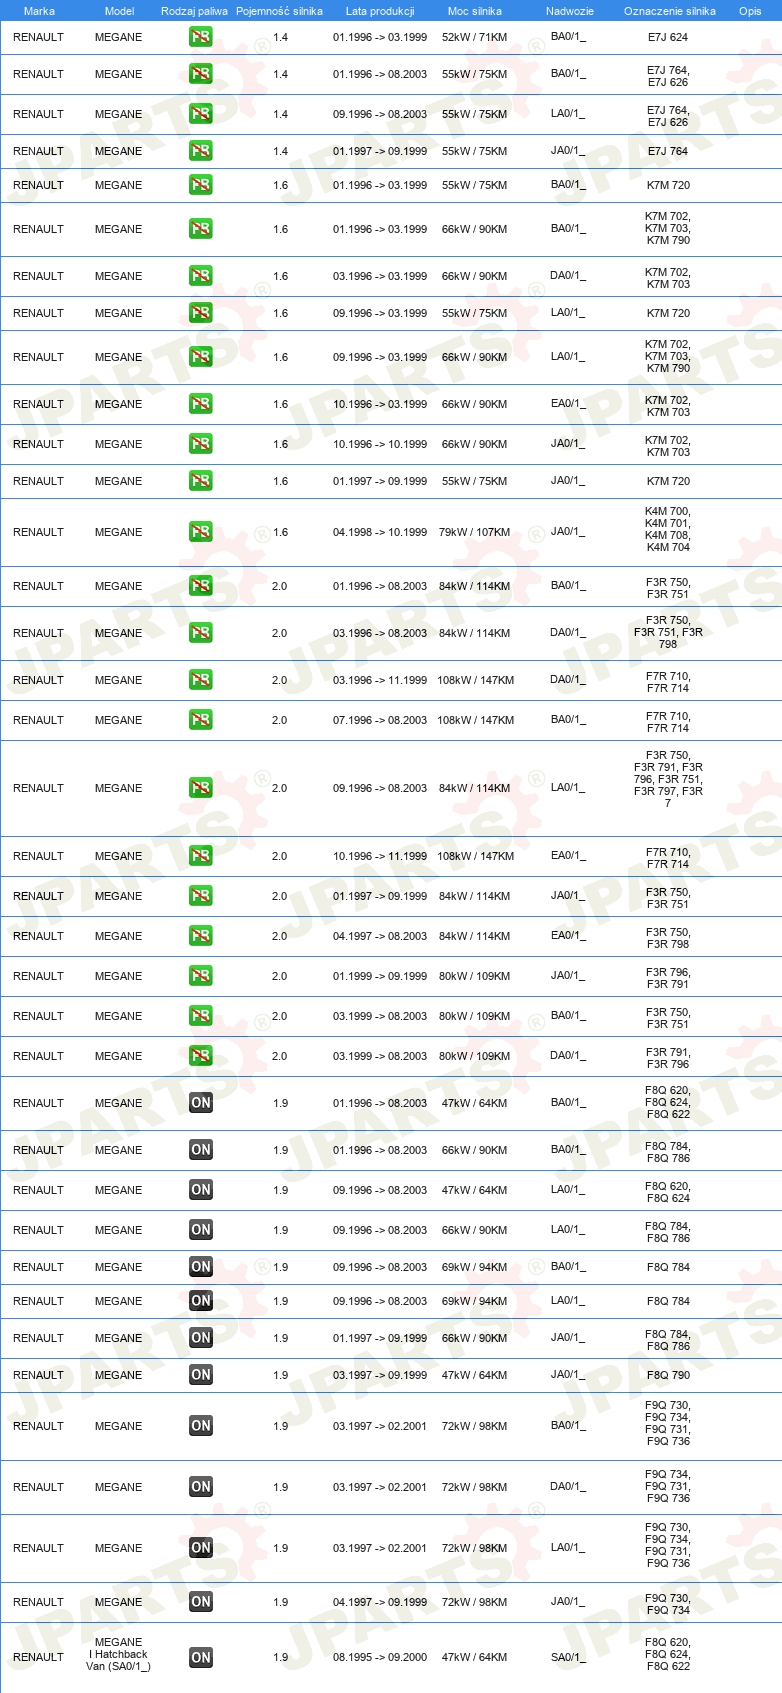This screenshot has width=782, height=1693.
Task: Click the diesel ON icon in the 1.9 JA0/1_ 66kW / 90KM row
Action: click(x=201, y=1338)
